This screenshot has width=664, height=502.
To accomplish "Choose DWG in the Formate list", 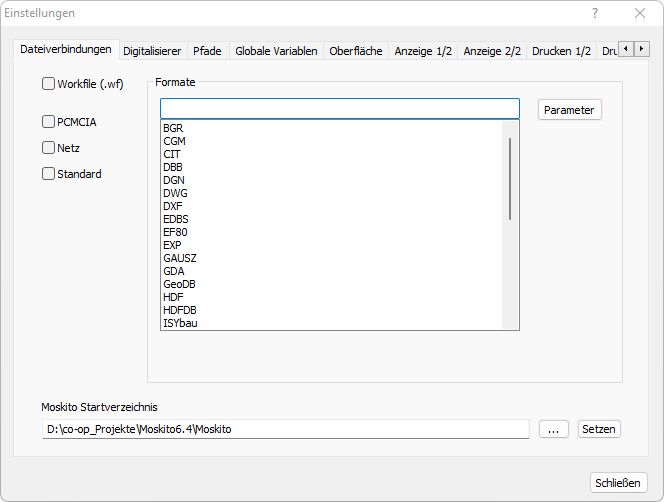I will click(175, 193).
